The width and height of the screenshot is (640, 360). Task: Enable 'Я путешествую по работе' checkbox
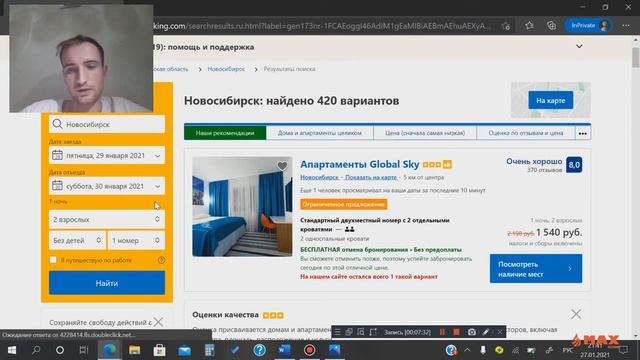click(53, 260)
